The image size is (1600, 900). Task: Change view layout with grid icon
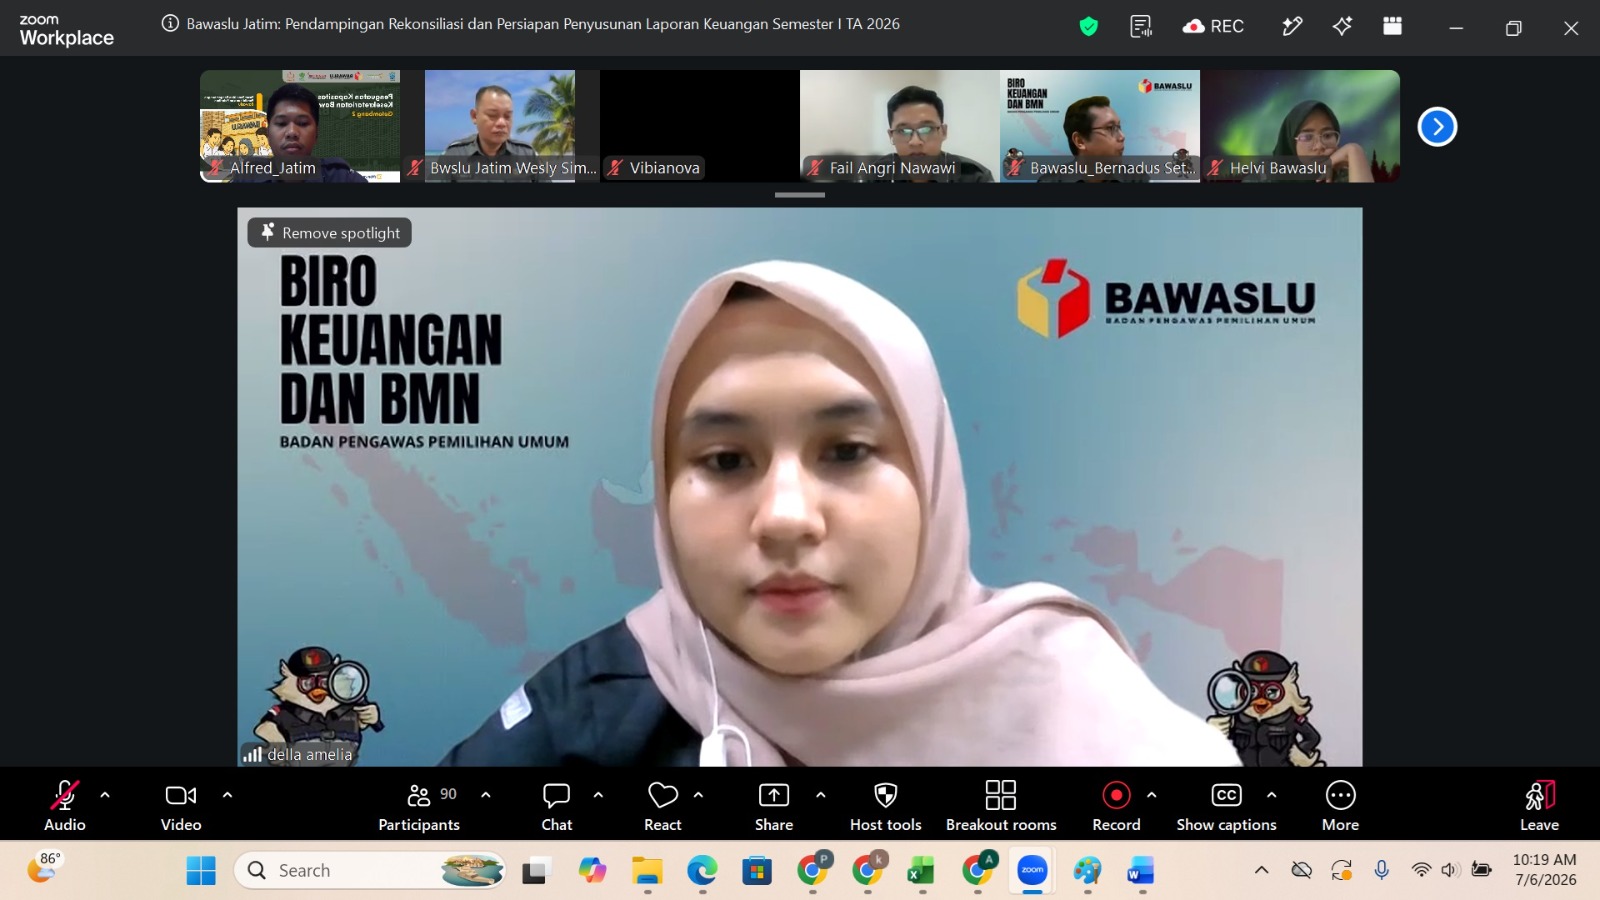click(x=1392, y=27)
